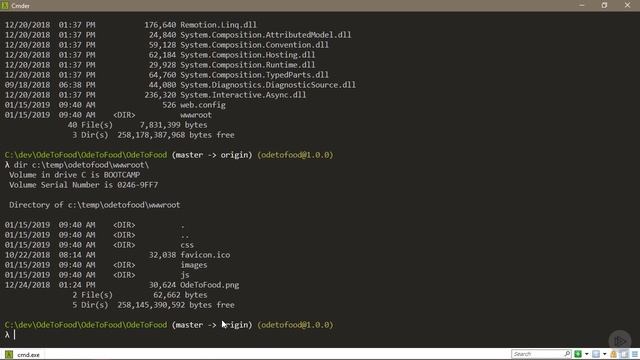Screen dimensions: 640x360
Task: Click System.Interactive.Async.dll text
Action: [x=243, y=95]
